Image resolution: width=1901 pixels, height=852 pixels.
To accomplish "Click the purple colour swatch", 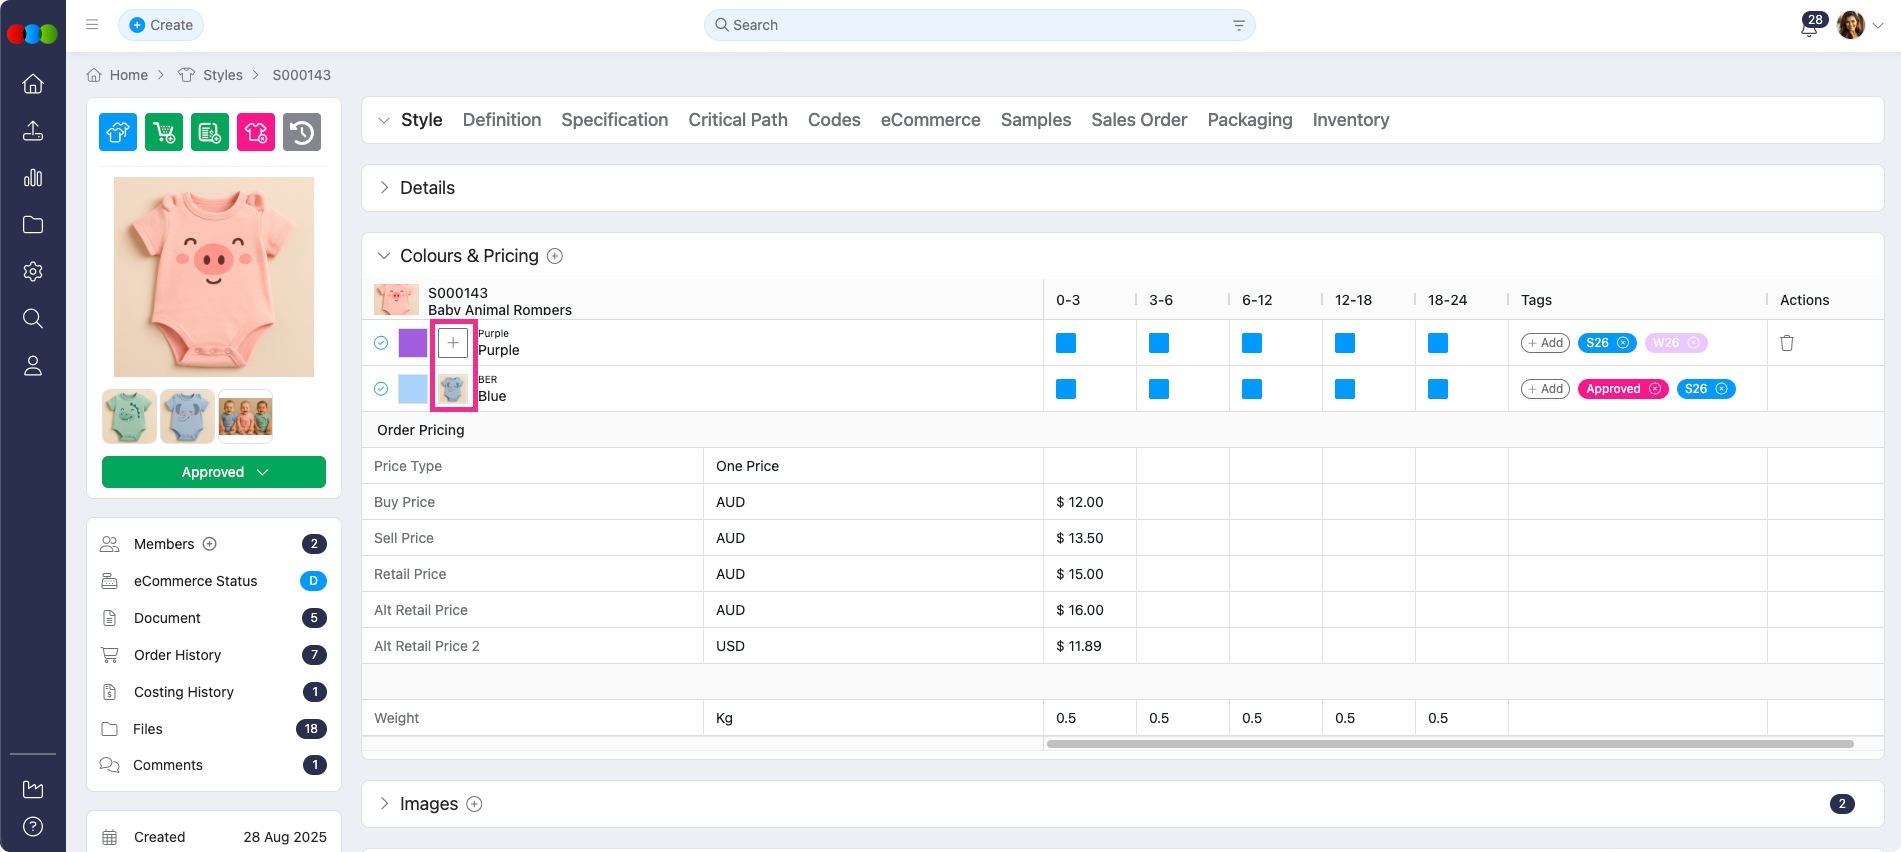I will coord(413,343).
